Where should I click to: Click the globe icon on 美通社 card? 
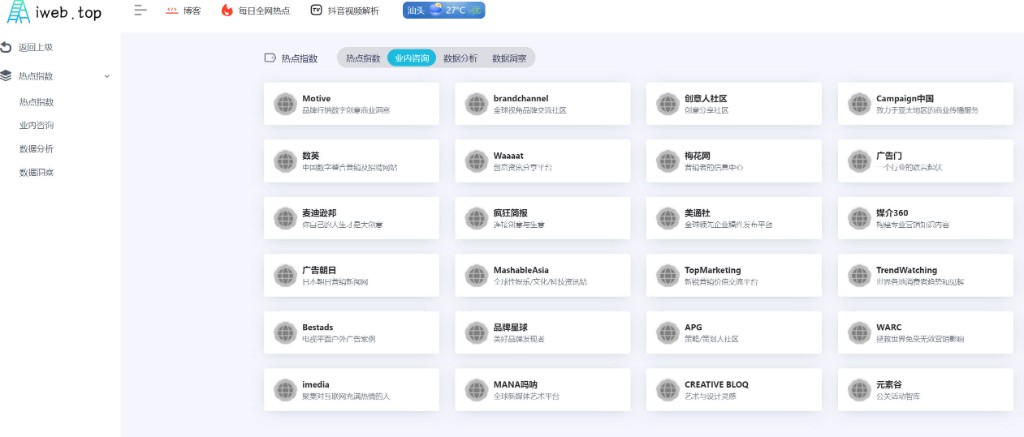pos(668,218)
